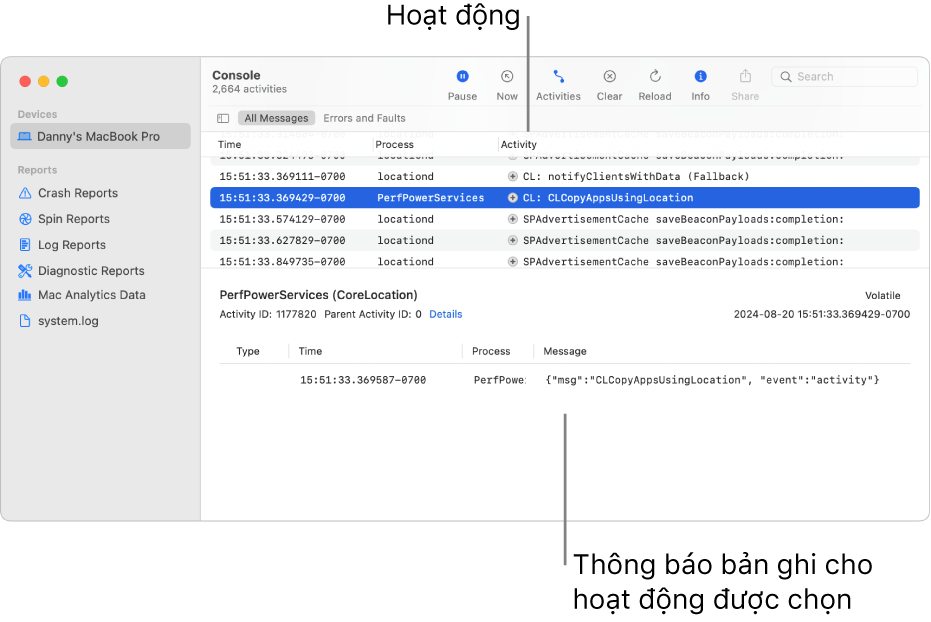The image size is (931, 622).
Task: Click the Share toolbar icon
Action: click(745, 77)
